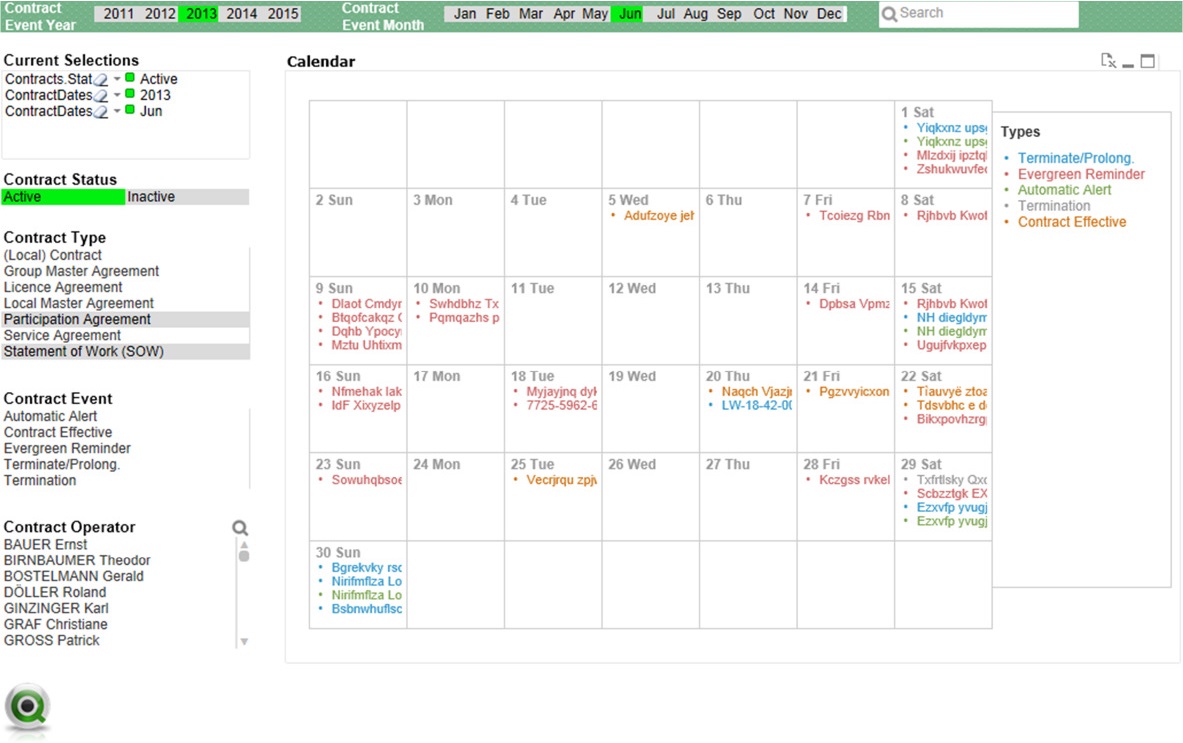Click the Calendar export icon

pos(1108,61)
